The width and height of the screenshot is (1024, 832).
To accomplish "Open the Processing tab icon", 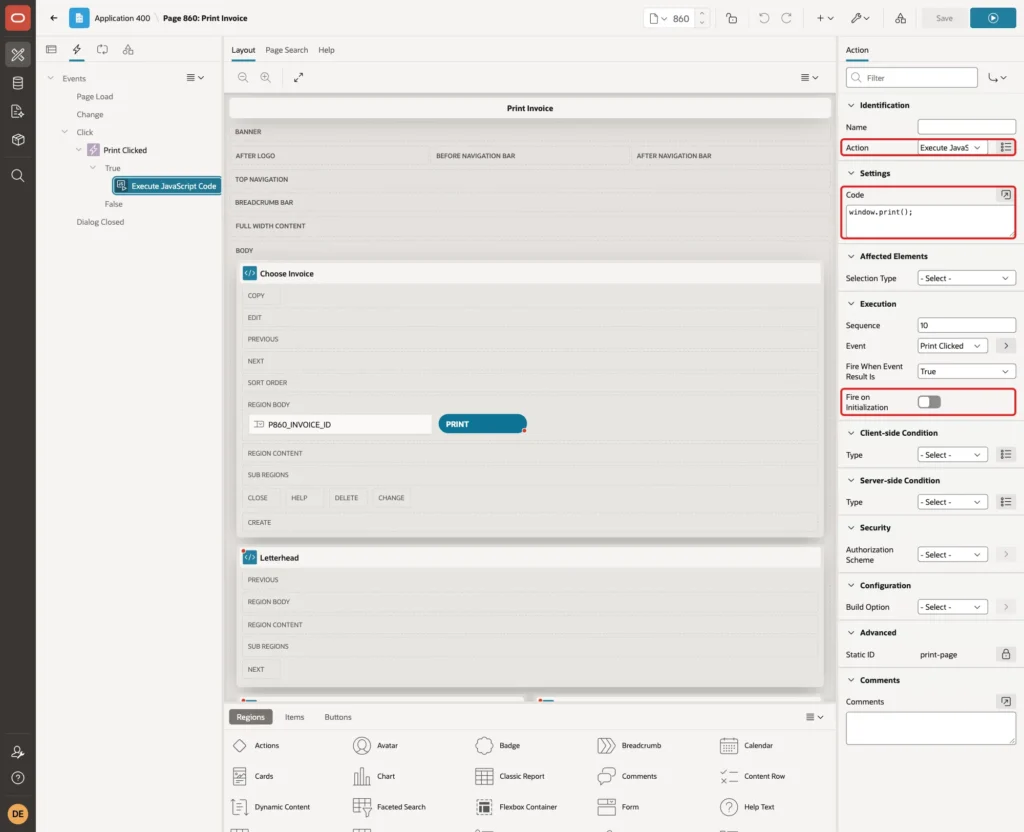I will pyautogui.click(x=103, y=50).
